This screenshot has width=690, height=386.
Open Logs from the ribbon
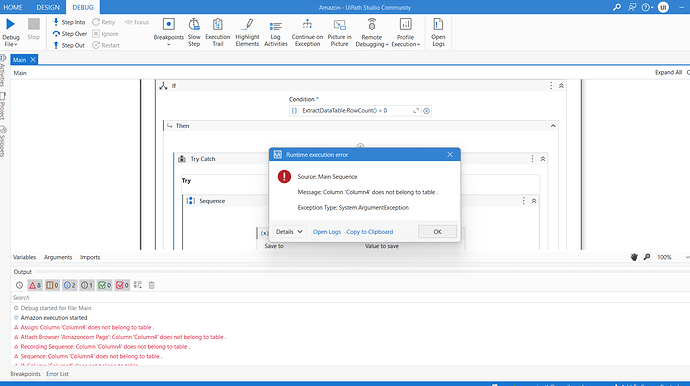tap(438, 32)
